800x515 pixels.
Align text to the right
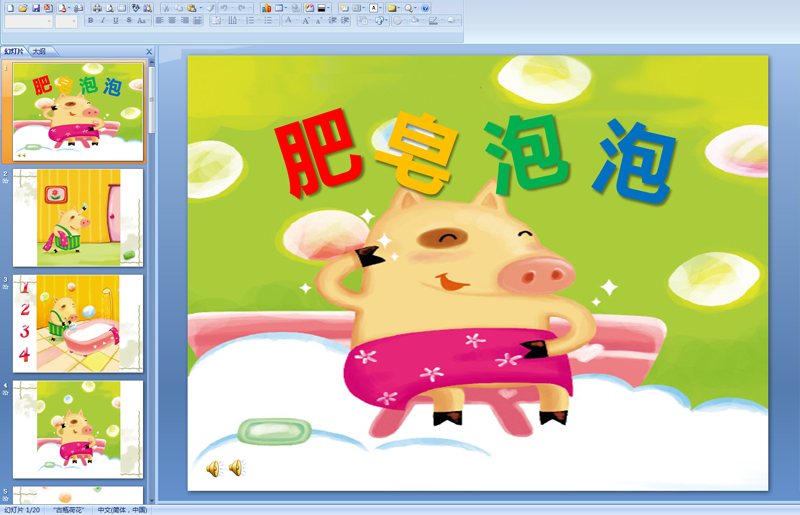pos(185,20)
